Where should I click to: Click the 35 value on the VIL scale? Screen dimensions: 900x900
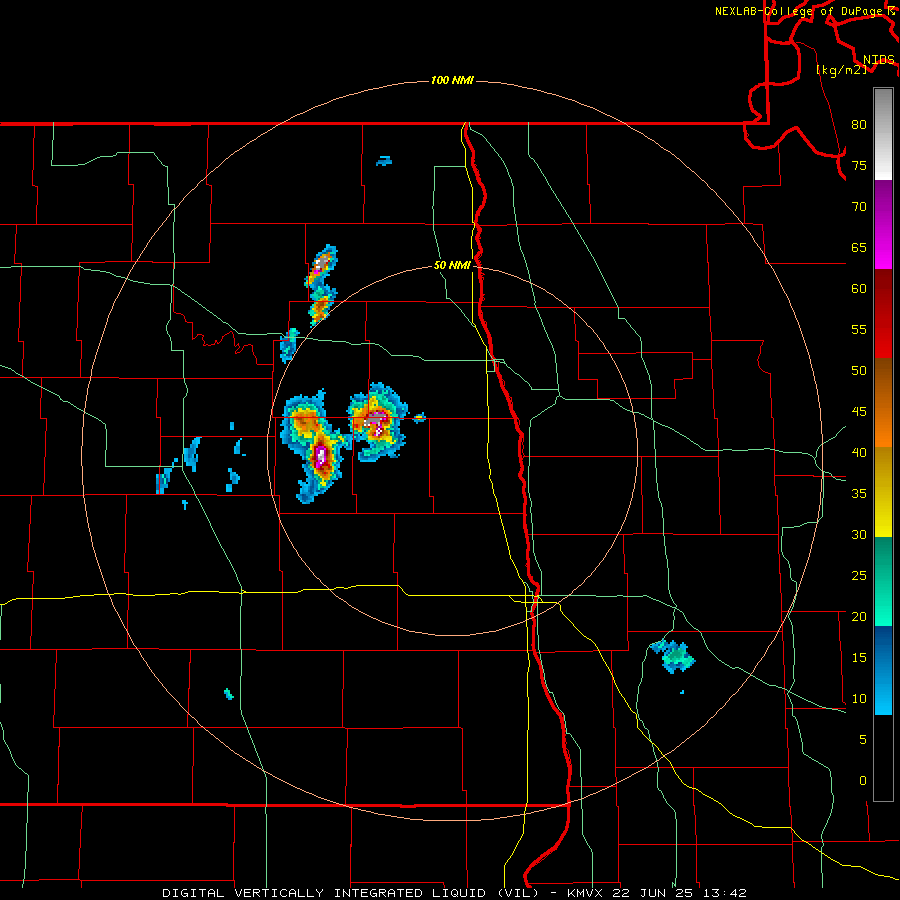click(859, 494)
